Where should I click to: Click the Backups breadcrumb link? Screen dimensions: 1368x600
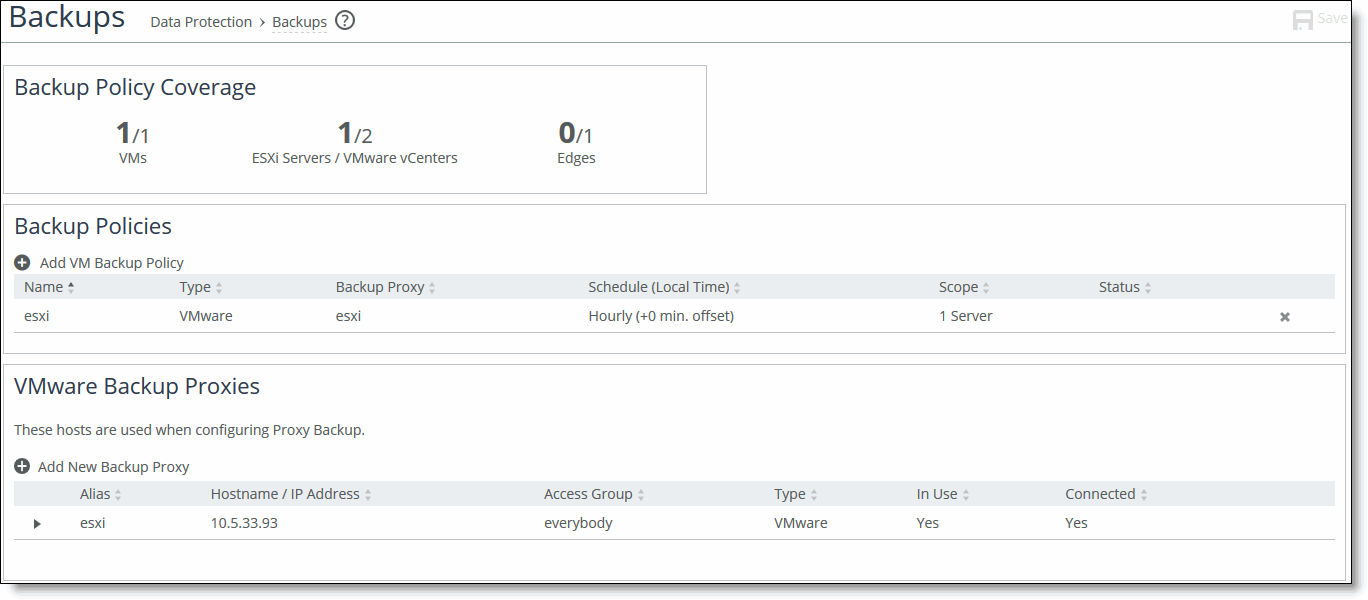click(299, 21)
